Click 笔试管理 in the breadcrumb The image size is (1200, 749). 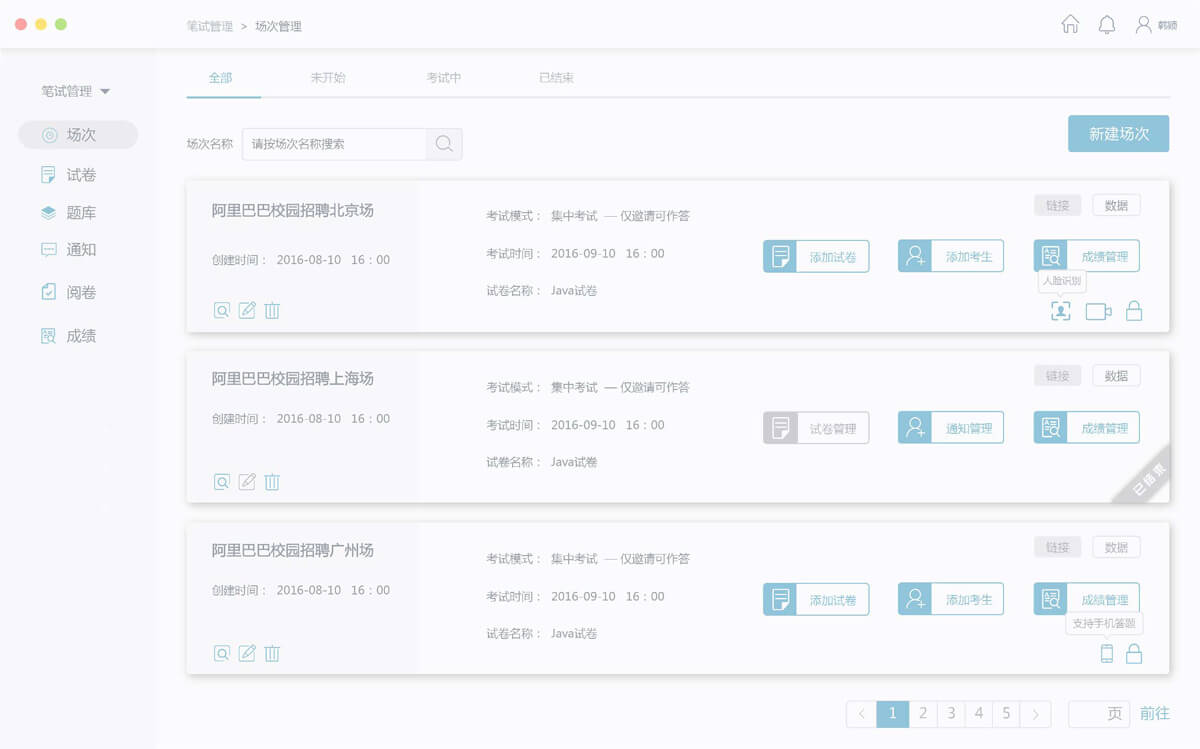[x=210, y=26]
